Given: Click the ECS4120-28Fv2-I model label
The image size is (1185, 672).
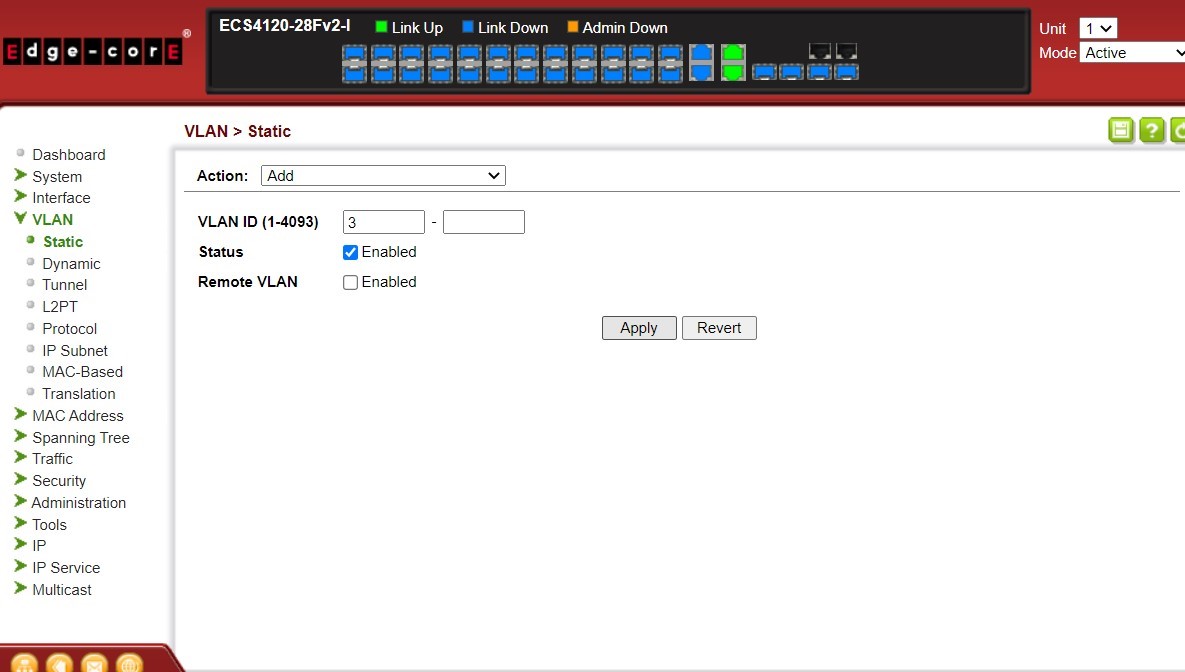Looking at the screenshot, I should click(x=285, y=26).
